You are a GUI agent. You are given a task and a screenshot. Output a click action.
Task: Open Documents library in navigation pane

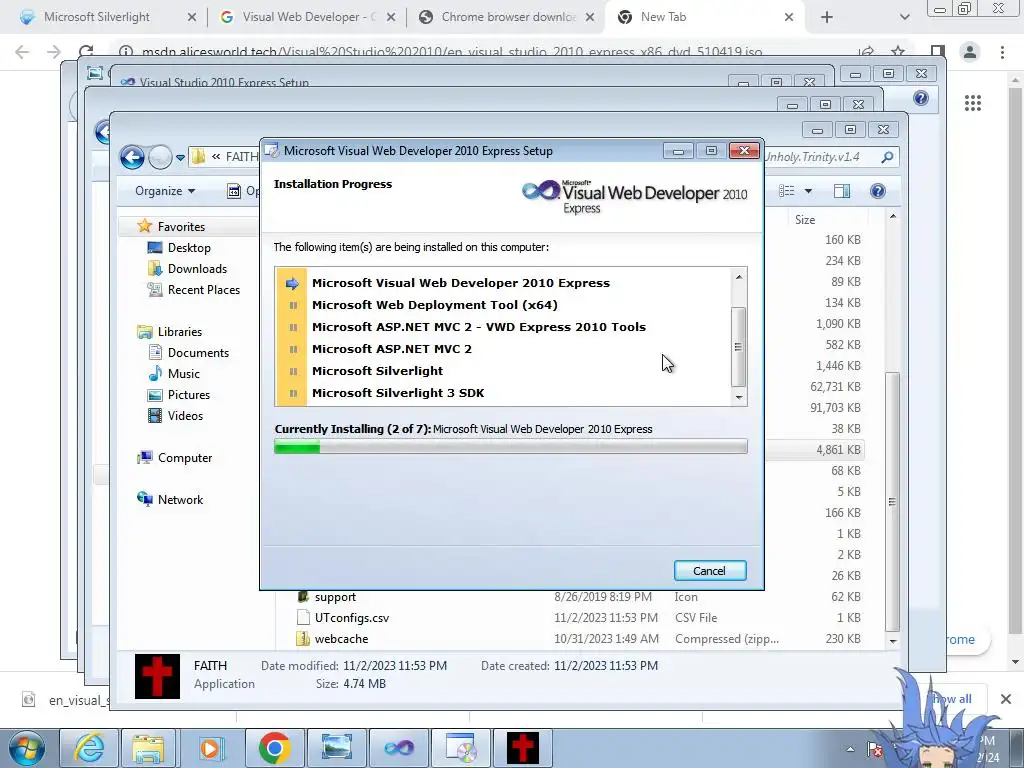point(198,353)
